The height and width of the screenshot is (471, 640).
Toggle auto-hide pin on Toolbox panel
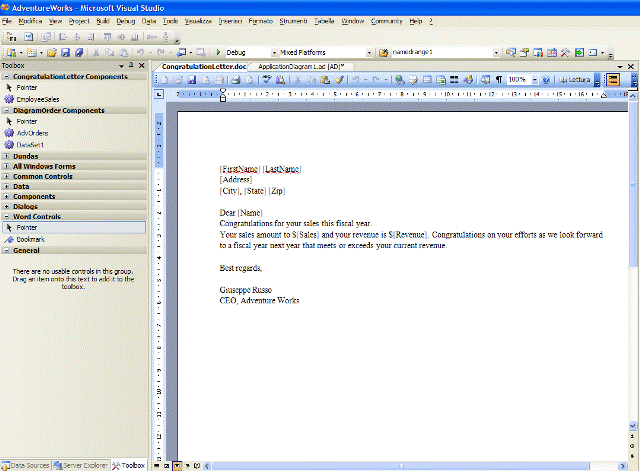coord(131,65)
